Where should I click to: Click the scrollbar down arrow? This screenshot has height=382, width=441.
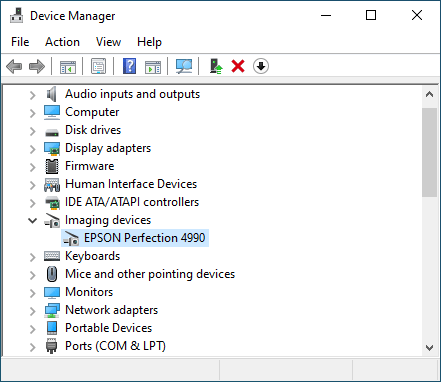(430, 348)
